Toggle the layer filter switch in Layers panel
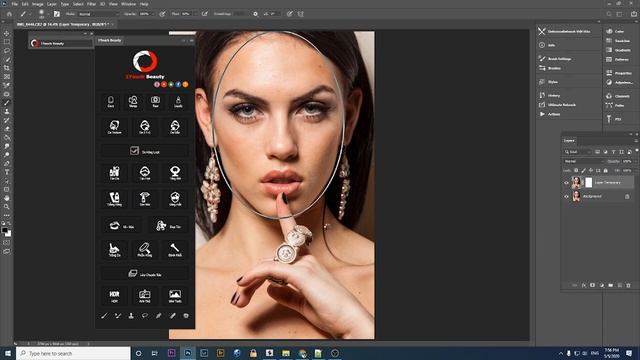Screen dimensions: 640x360 click(x=637, y=151)
